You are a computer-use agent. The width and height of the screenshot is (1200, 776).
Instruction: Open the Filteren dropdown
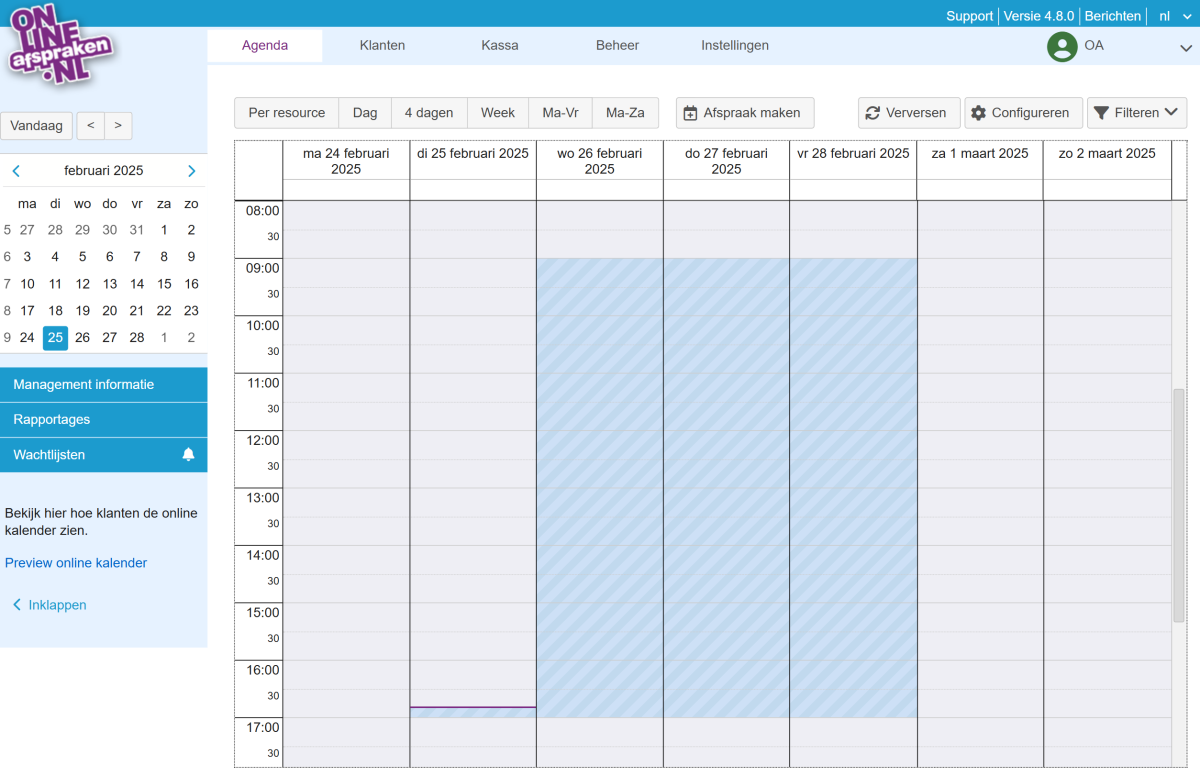pos(1136,113)
